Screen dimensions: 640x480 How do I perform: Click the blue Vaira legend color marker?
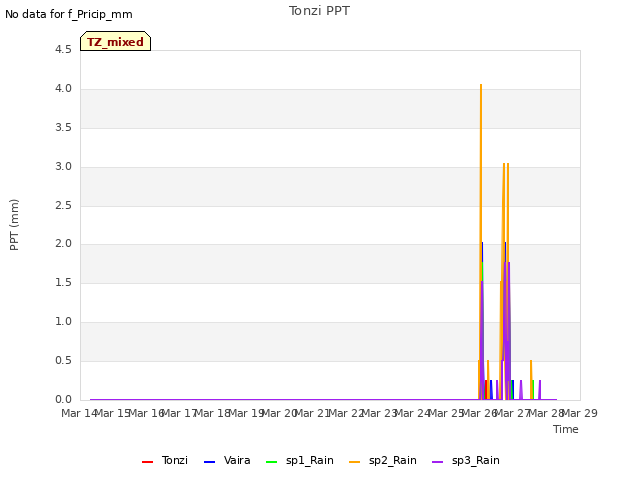click(x=209, y=462)
